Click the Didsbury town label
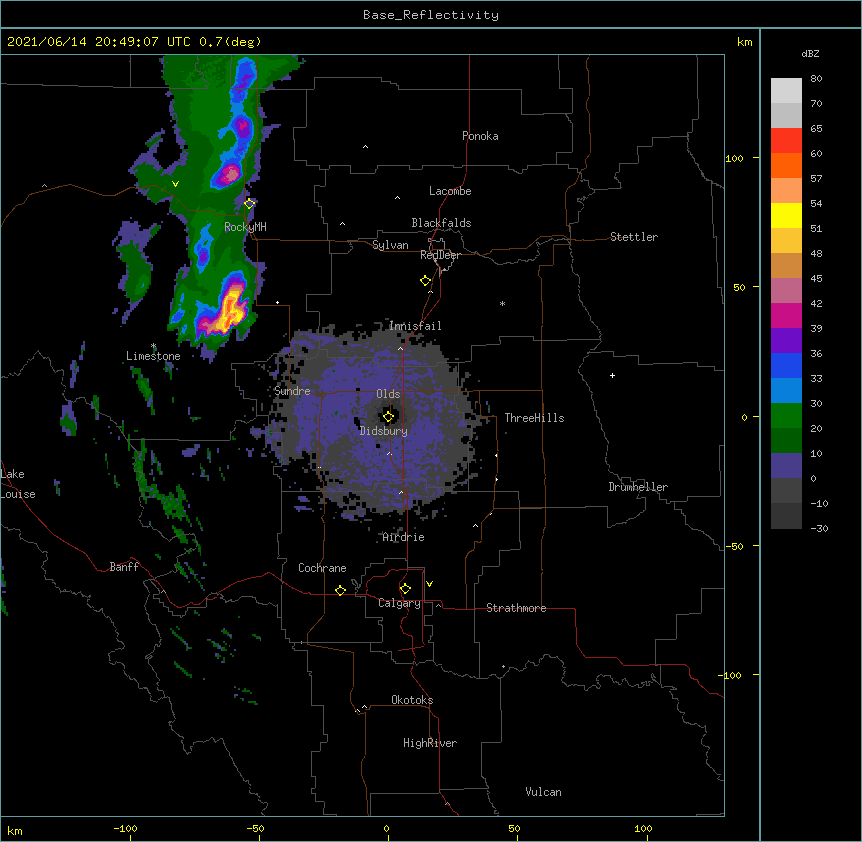The image size is (862, 842). pyautogui.click(x=384, y=431)
